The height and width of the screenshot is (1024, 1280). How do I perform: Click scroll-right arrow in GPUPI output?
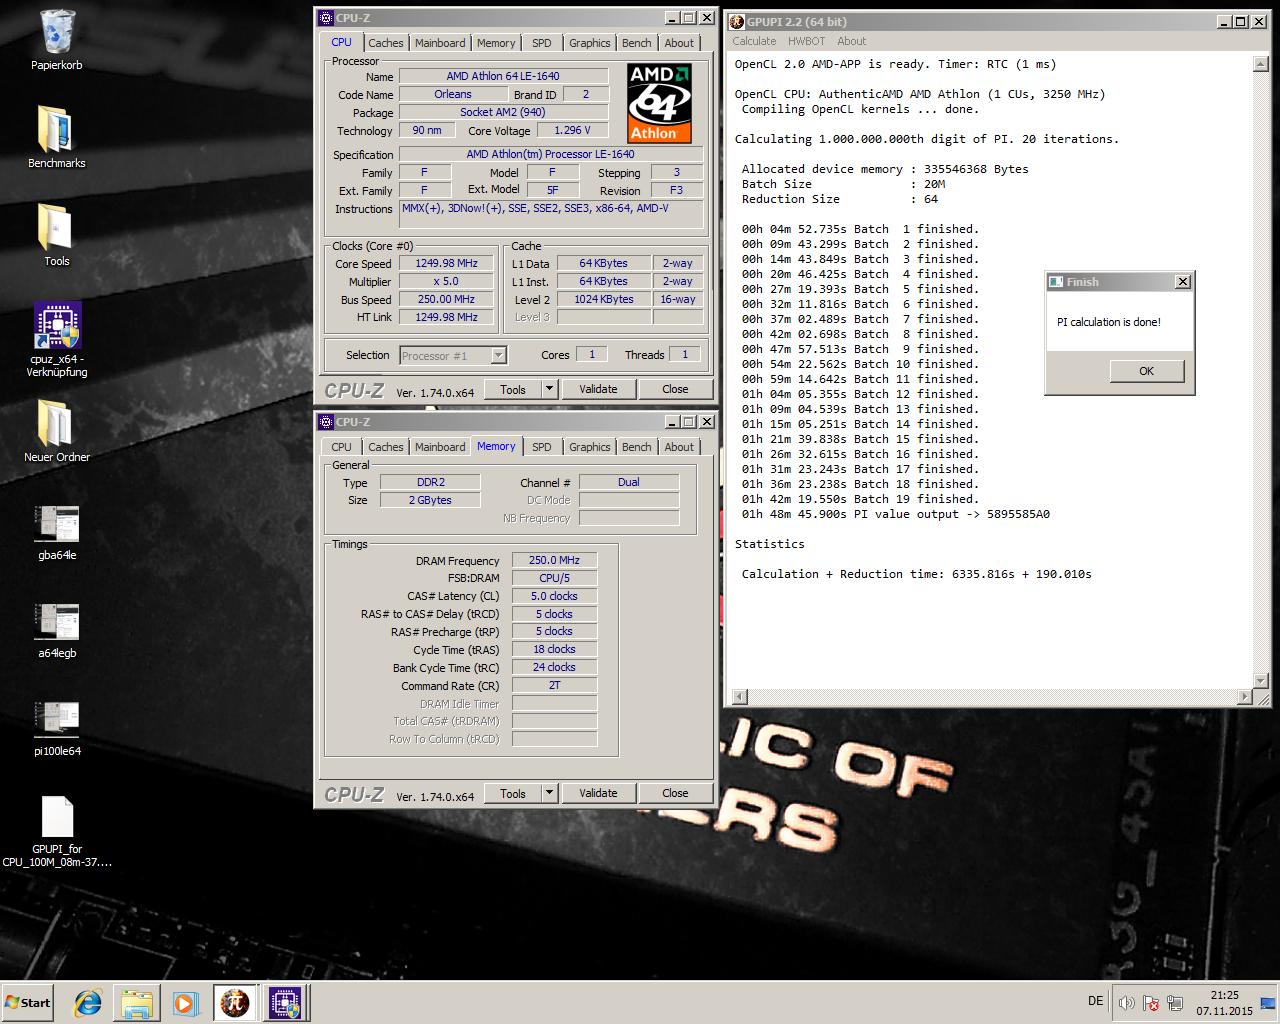[1245, 696]
